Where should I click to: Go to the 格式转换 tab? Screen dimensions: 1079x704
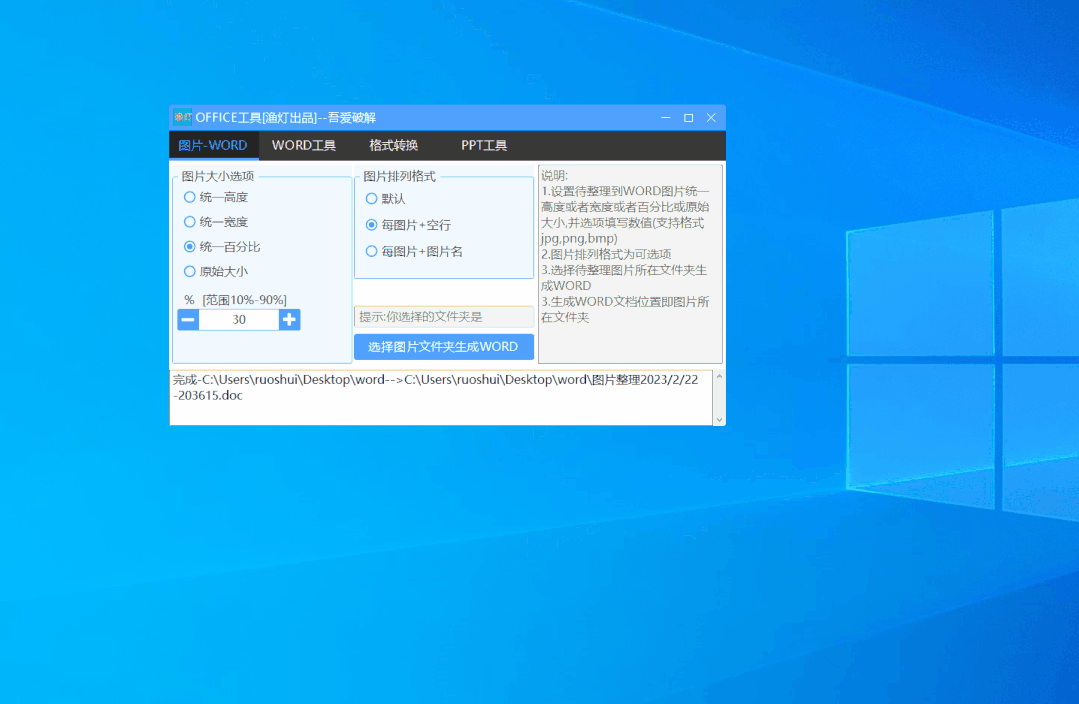pos(394,145)
